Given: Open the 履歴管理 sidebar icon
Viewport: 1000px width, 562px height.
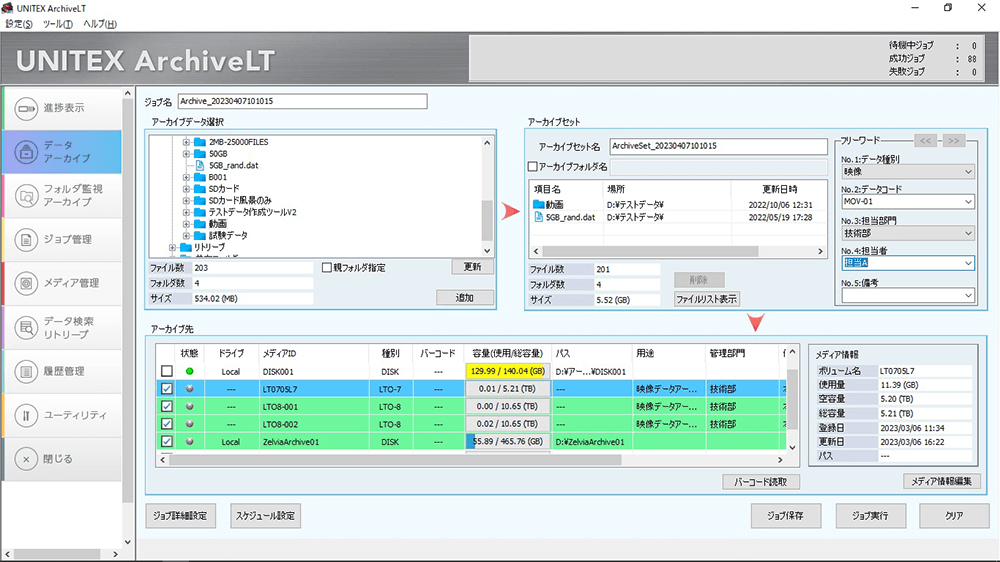Looking at the screenshot, I should coord(26,371).
